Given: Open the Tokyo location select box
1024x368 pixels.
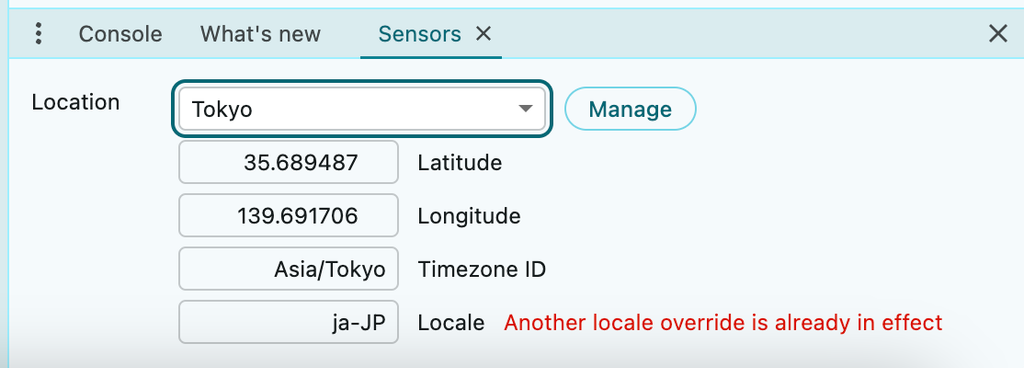Looking at the screenshot, I should [362, 109].
